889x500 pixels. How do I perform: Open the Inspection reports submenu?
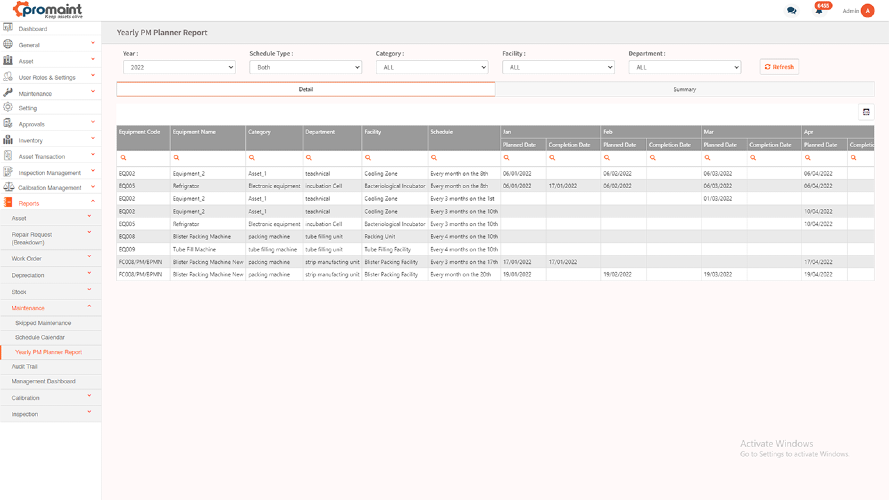click(25, 414)
